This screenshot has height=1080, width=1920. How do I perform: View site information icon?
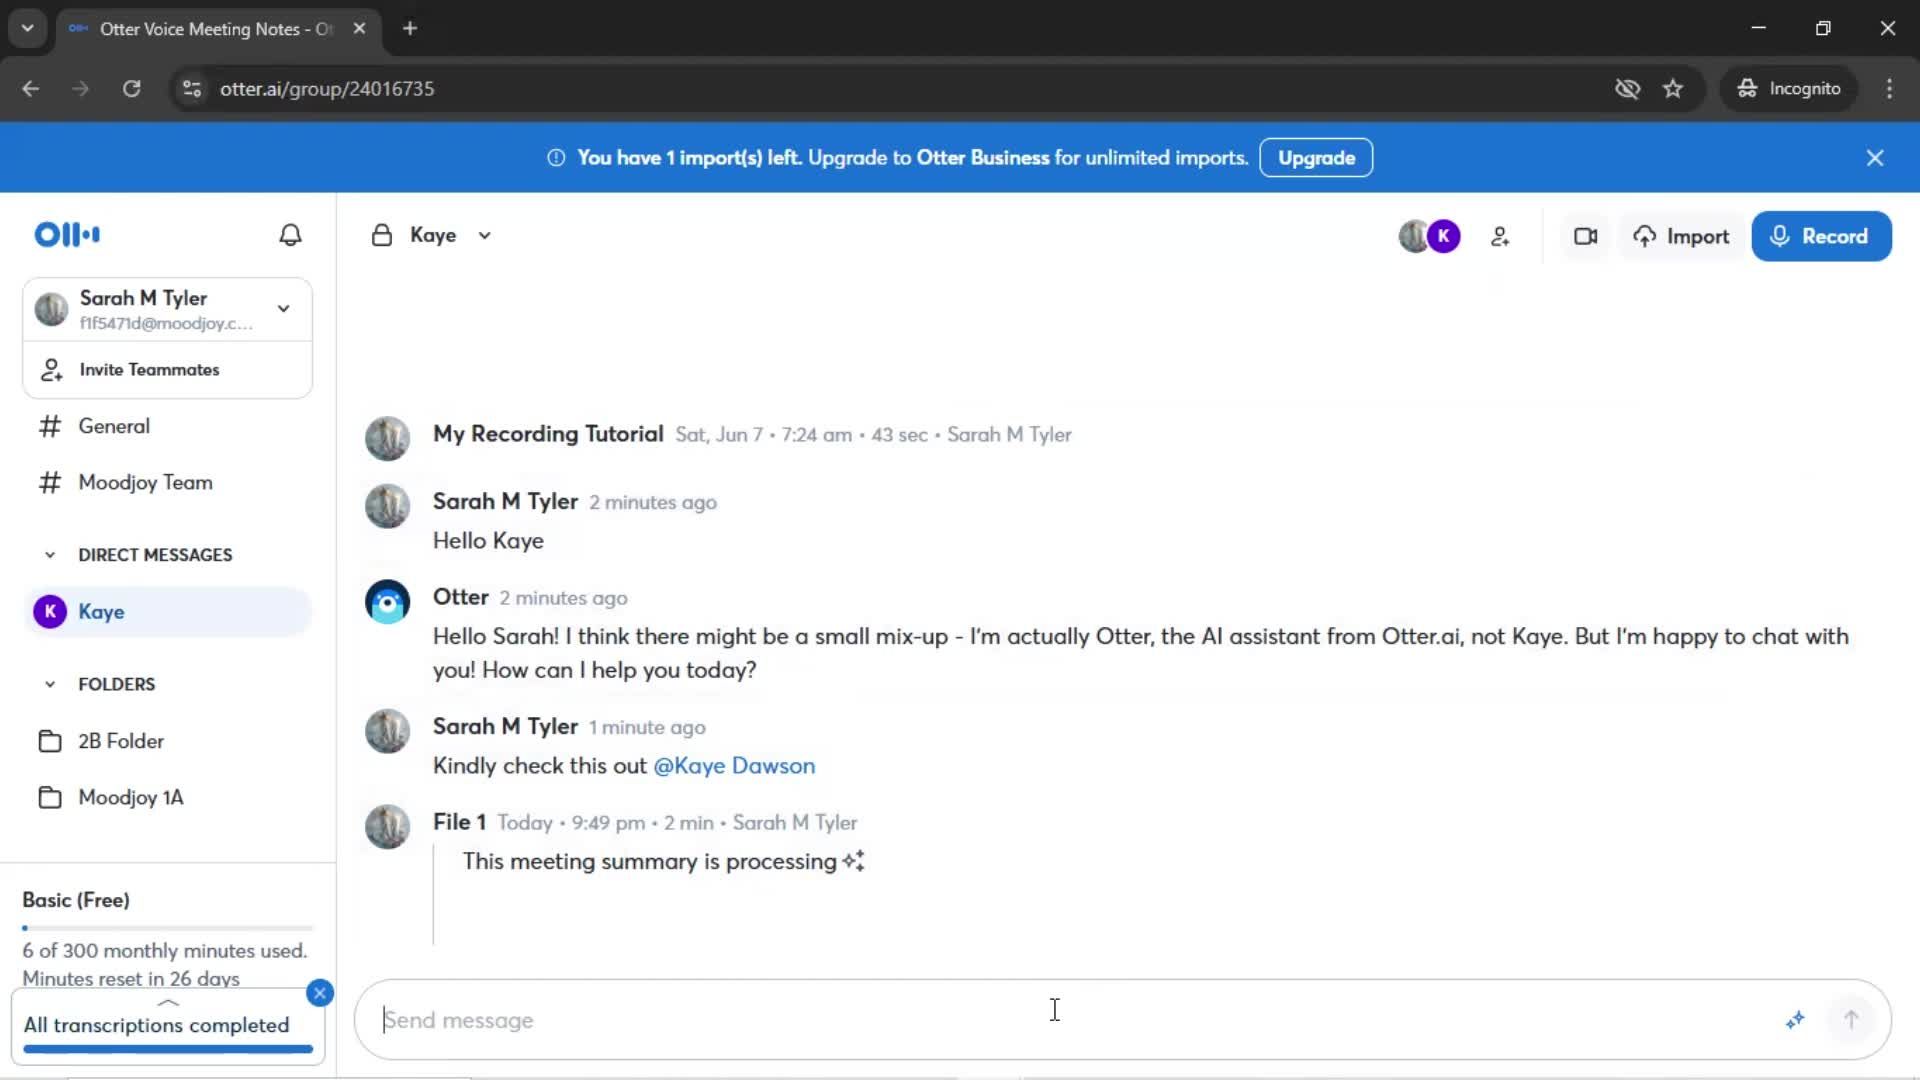click(x=191, y=89)
